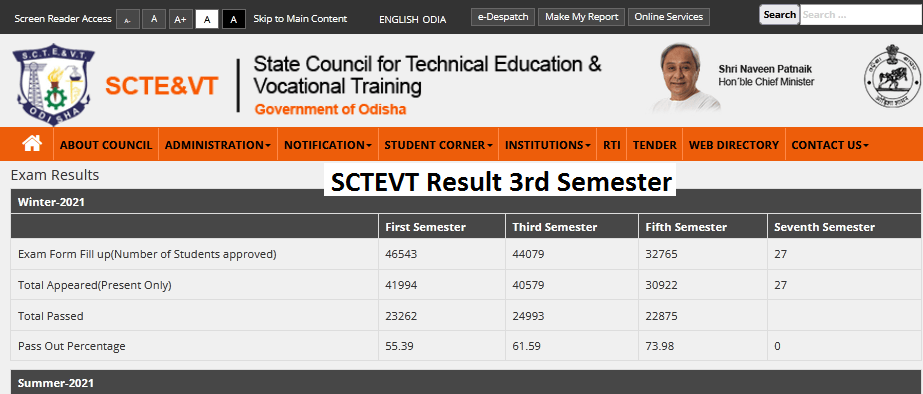Expand the CONTACT US dropdown menu
The height and width of the screenshot is (394, 923).
[830, 145]
